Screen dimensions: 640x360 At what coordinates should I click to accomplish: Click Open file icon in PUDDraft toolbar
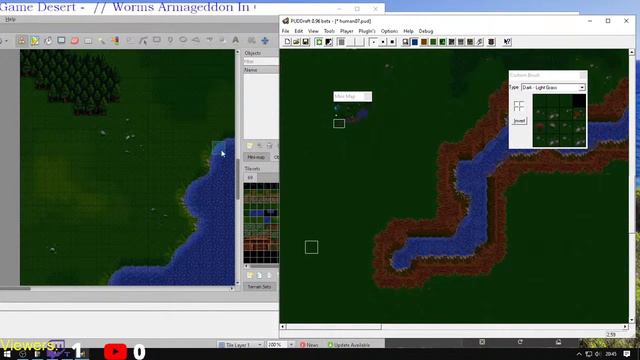point(296,42)
